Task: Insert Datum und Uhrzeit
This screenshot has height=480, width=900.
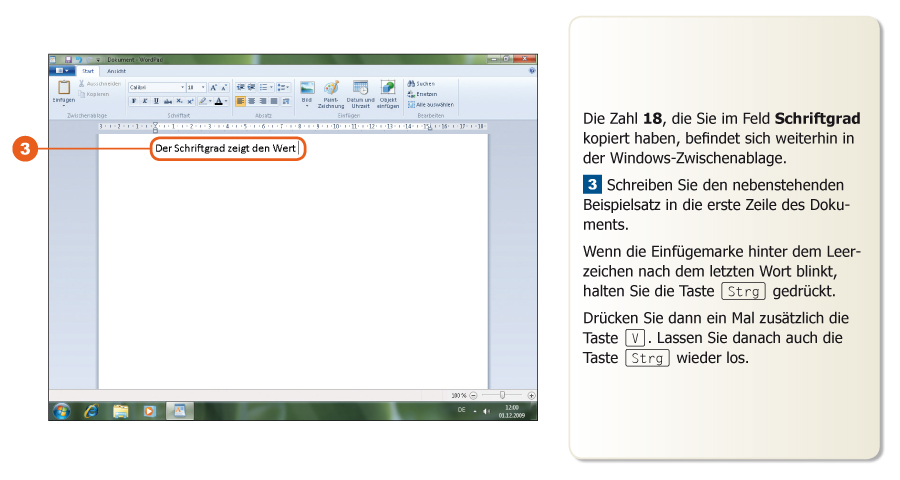Action: tap(360, 89)
